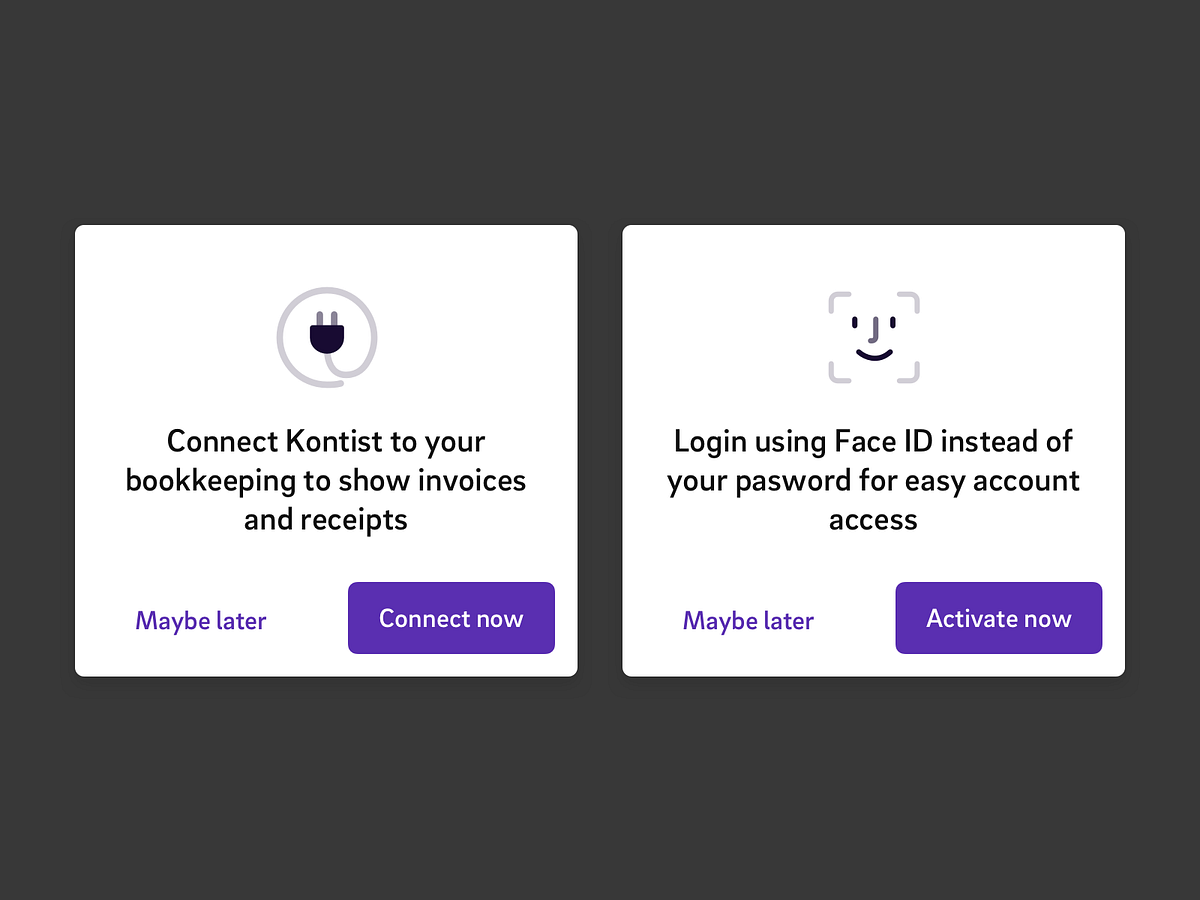Click the smile curve in Face ID icon
This screenshot has height=900, width=1200.
pyautogui.click(x=873, y=354)
